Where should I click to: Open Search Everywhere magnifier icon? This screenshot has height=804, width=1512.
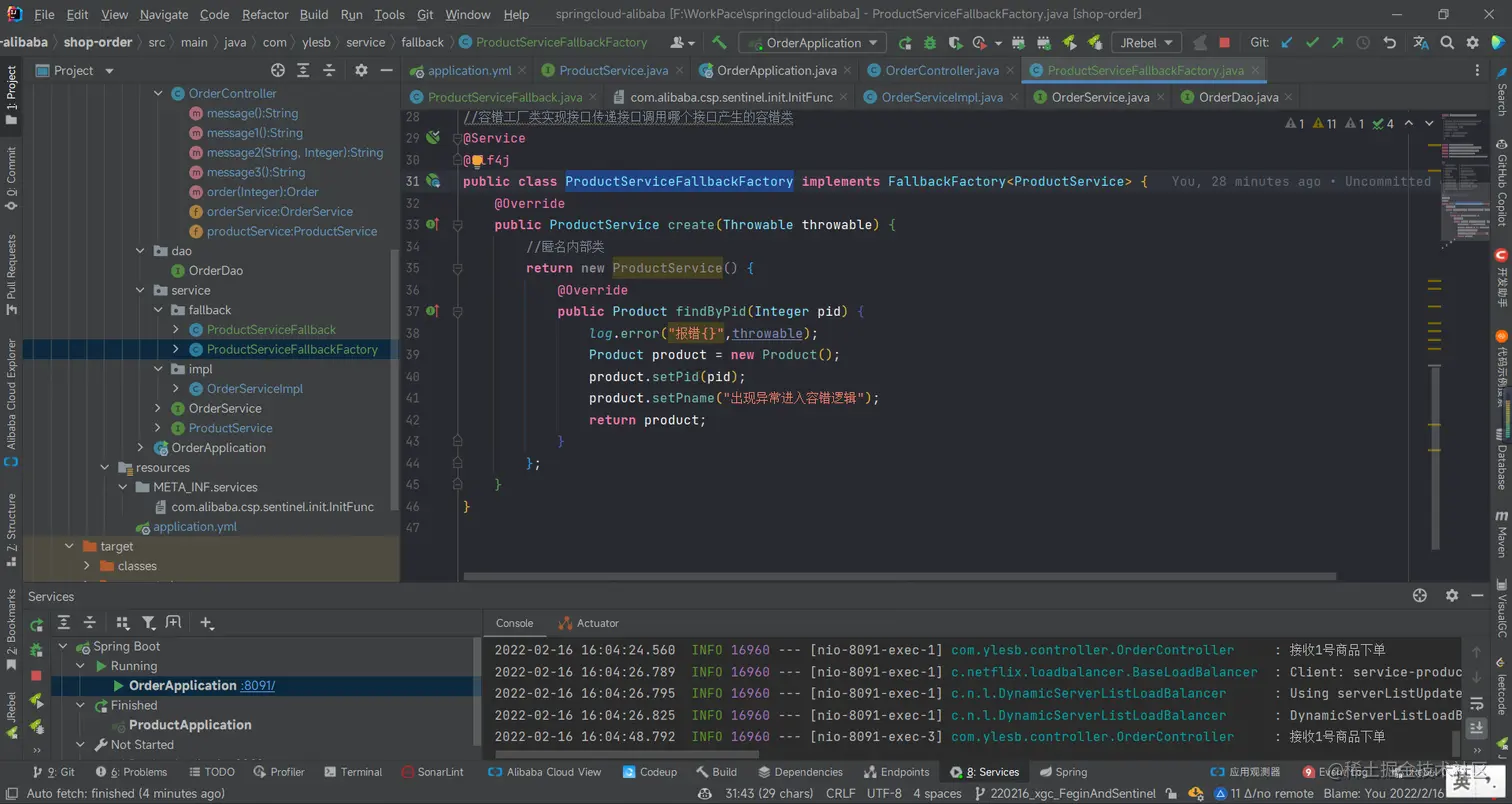(x=1447, y=43)
